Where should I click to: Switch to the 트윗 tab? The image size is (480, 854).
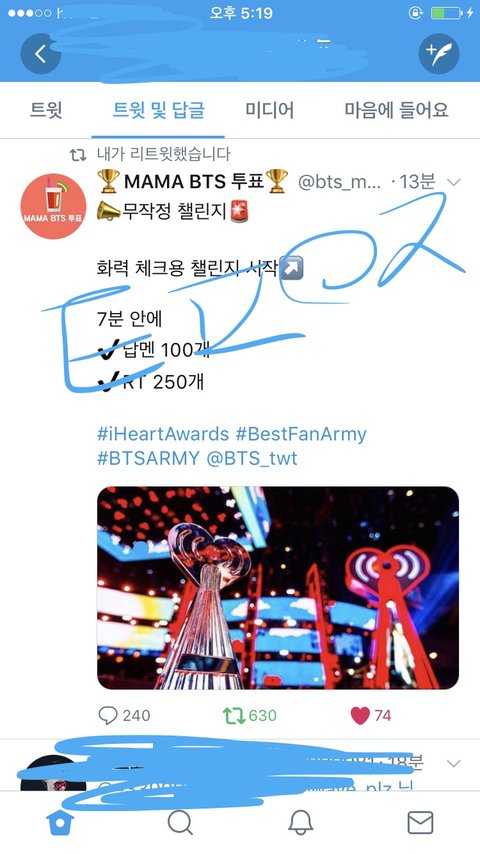tap(46, 110)
